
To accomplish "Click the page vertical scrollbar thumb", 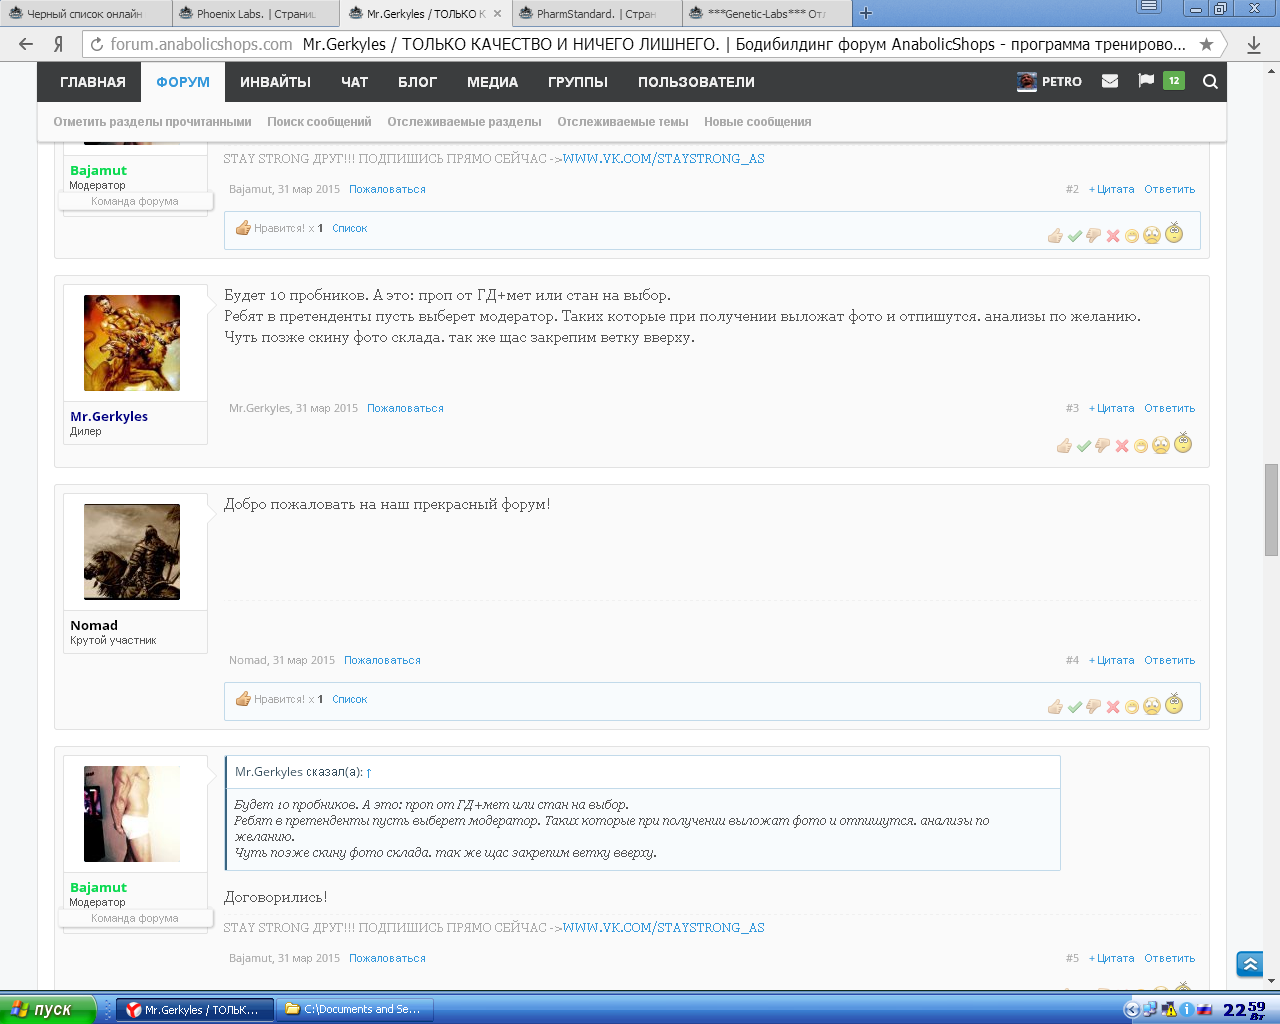I will tap(1271, 510).
